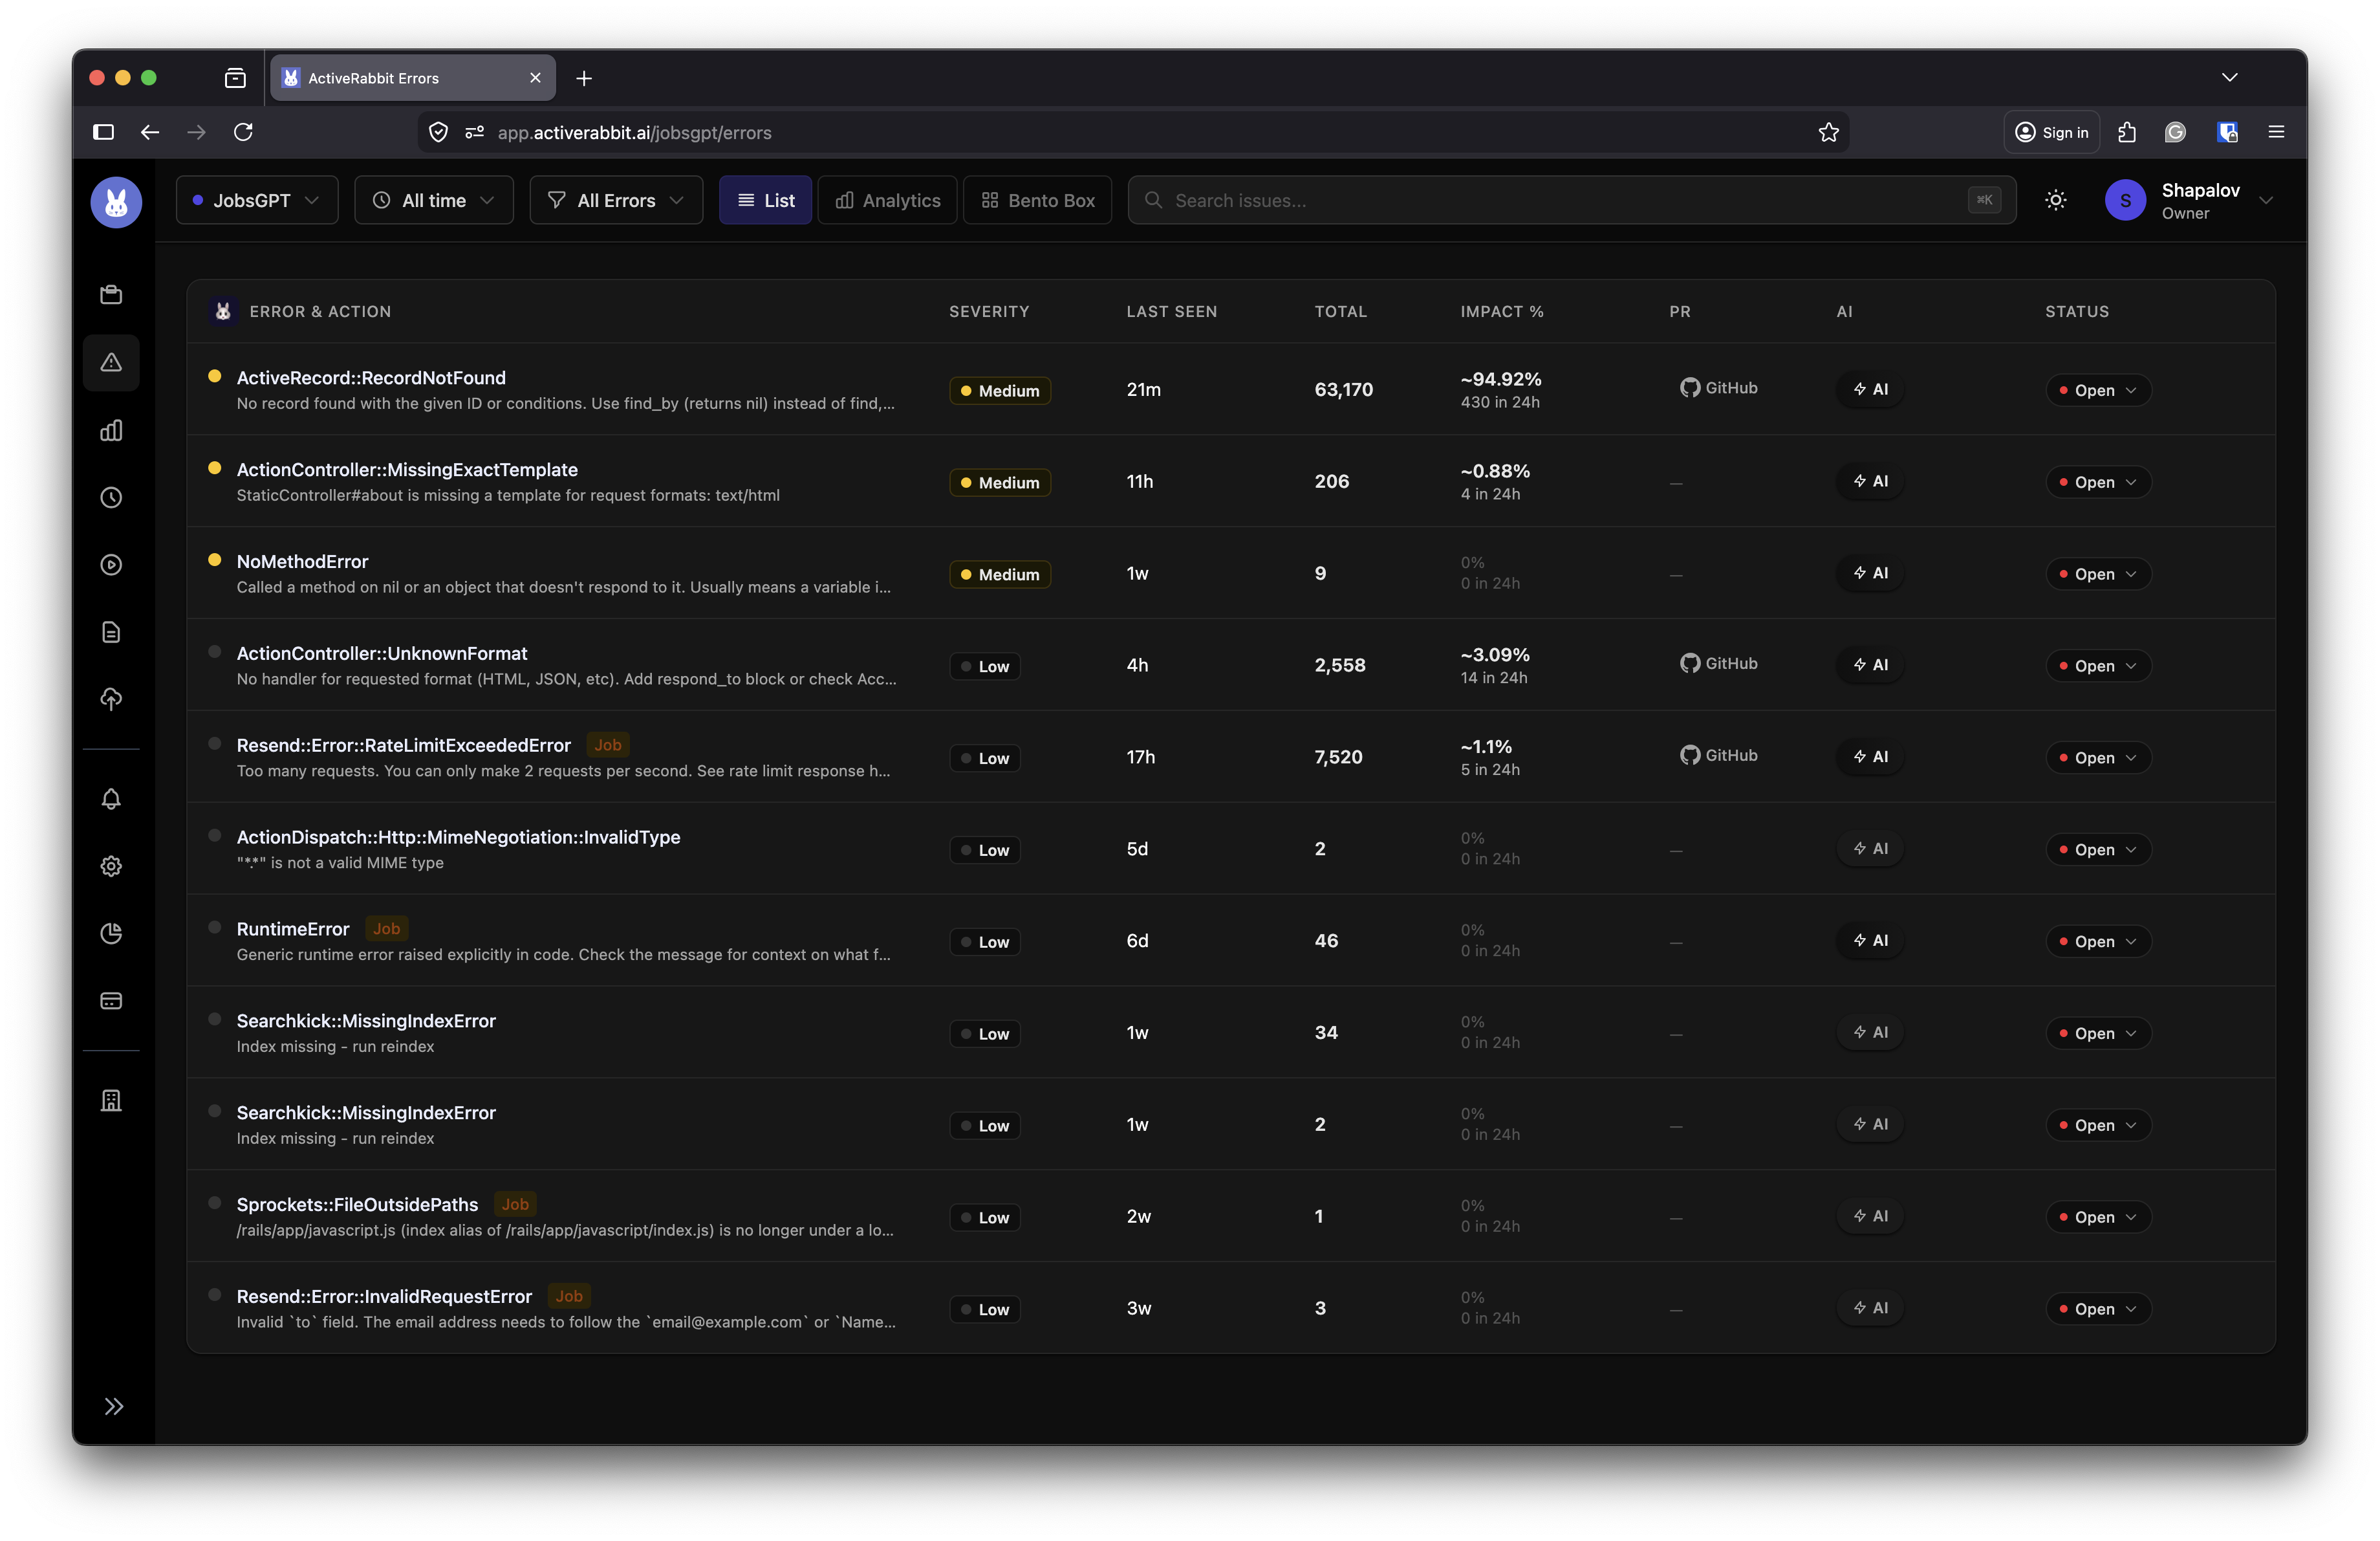Click the browser address bar URL
This screenshot has height=1541, width=2380.
click(x=634, y=133)
